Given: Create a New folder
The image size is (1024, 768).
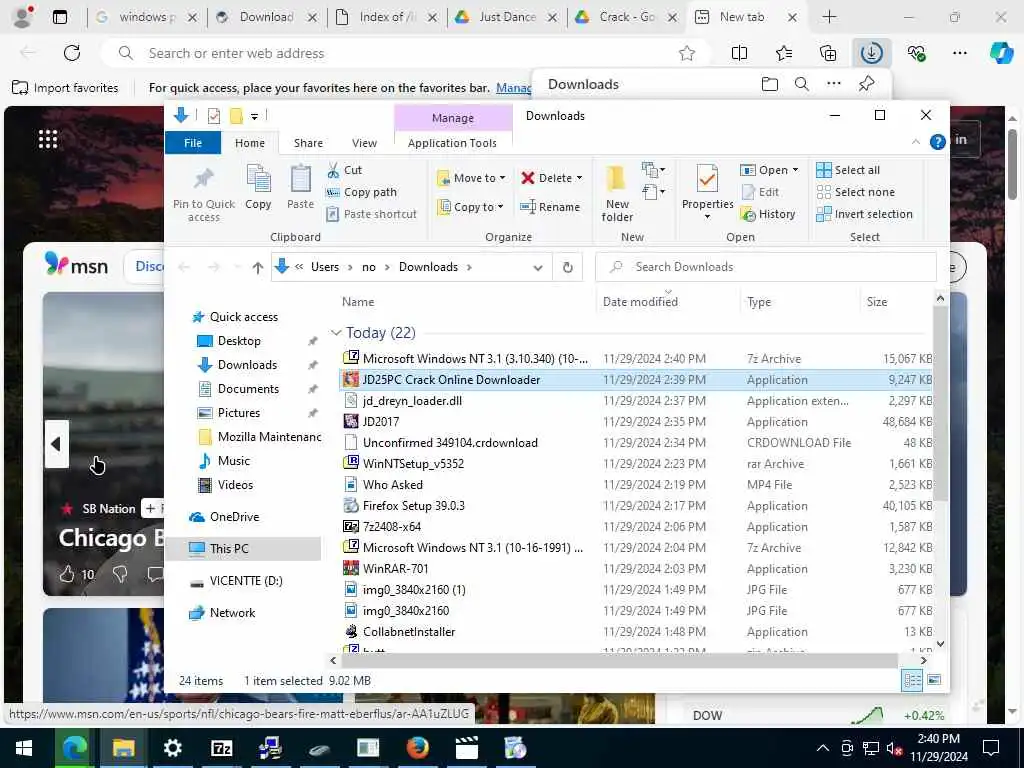Looking at the screenshot, I should coord(616,193).
